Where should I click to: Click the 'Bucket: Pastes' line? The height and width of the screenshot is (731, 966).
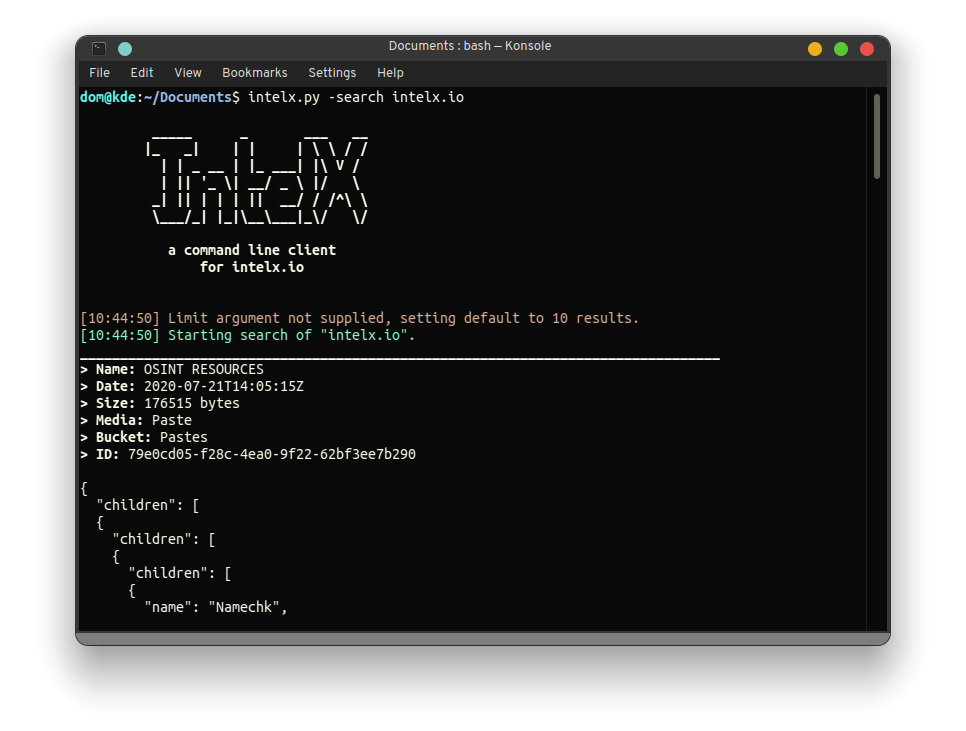(x=144, y=437)
